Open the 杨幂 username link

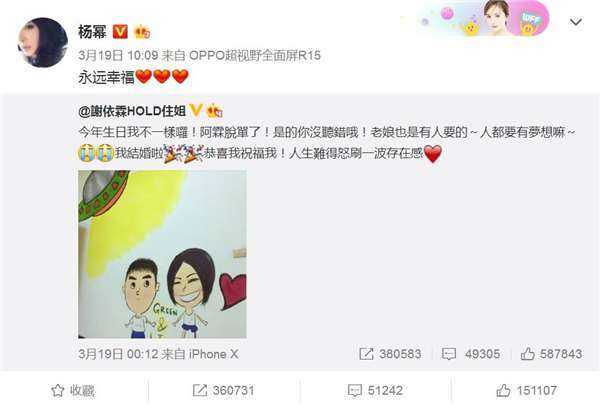[x=92, y=32]
